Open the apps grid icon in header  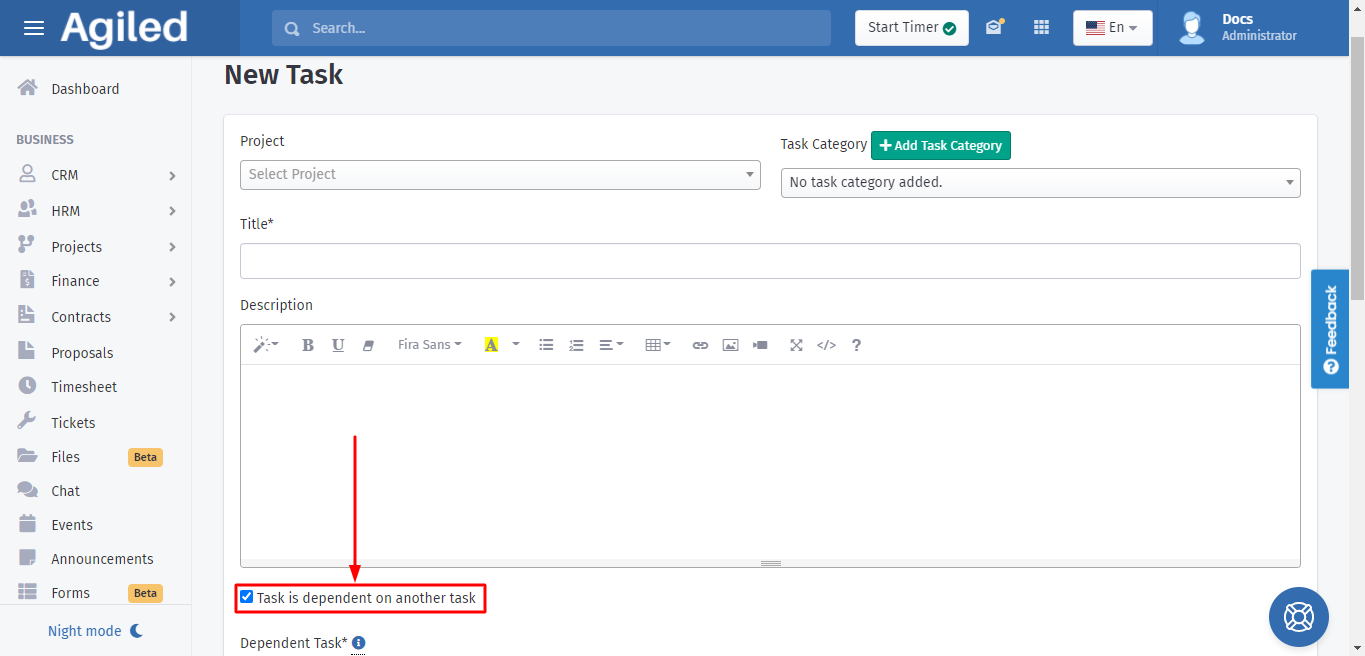pos(1041,28)
